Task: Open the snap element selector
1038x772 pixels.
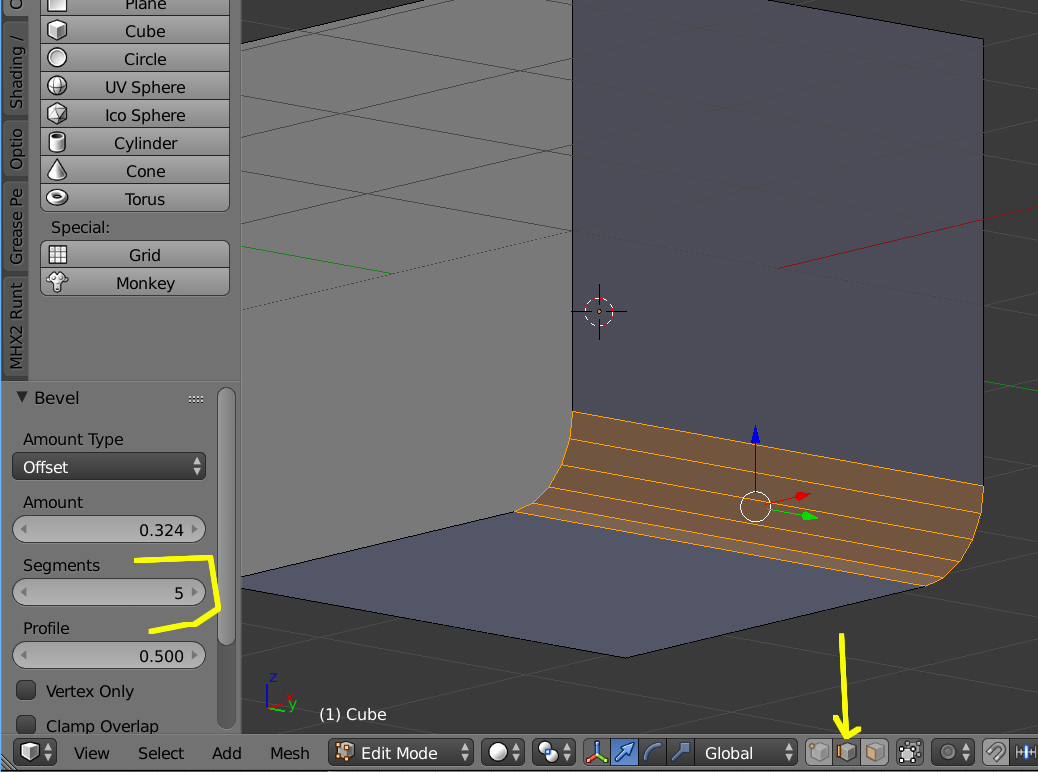Action: (x=1025, y=752)
